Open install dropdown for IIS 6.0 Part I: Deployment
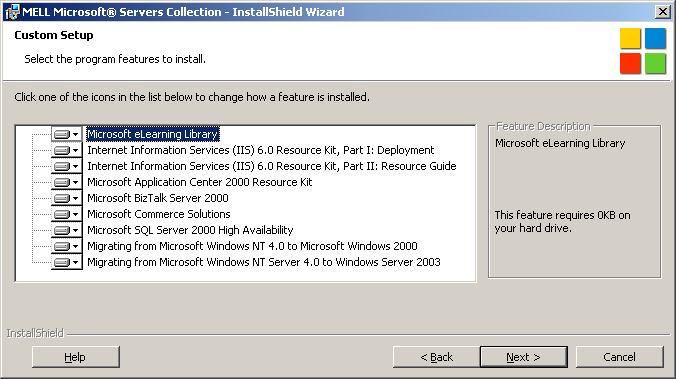 [x=66, y=150]
